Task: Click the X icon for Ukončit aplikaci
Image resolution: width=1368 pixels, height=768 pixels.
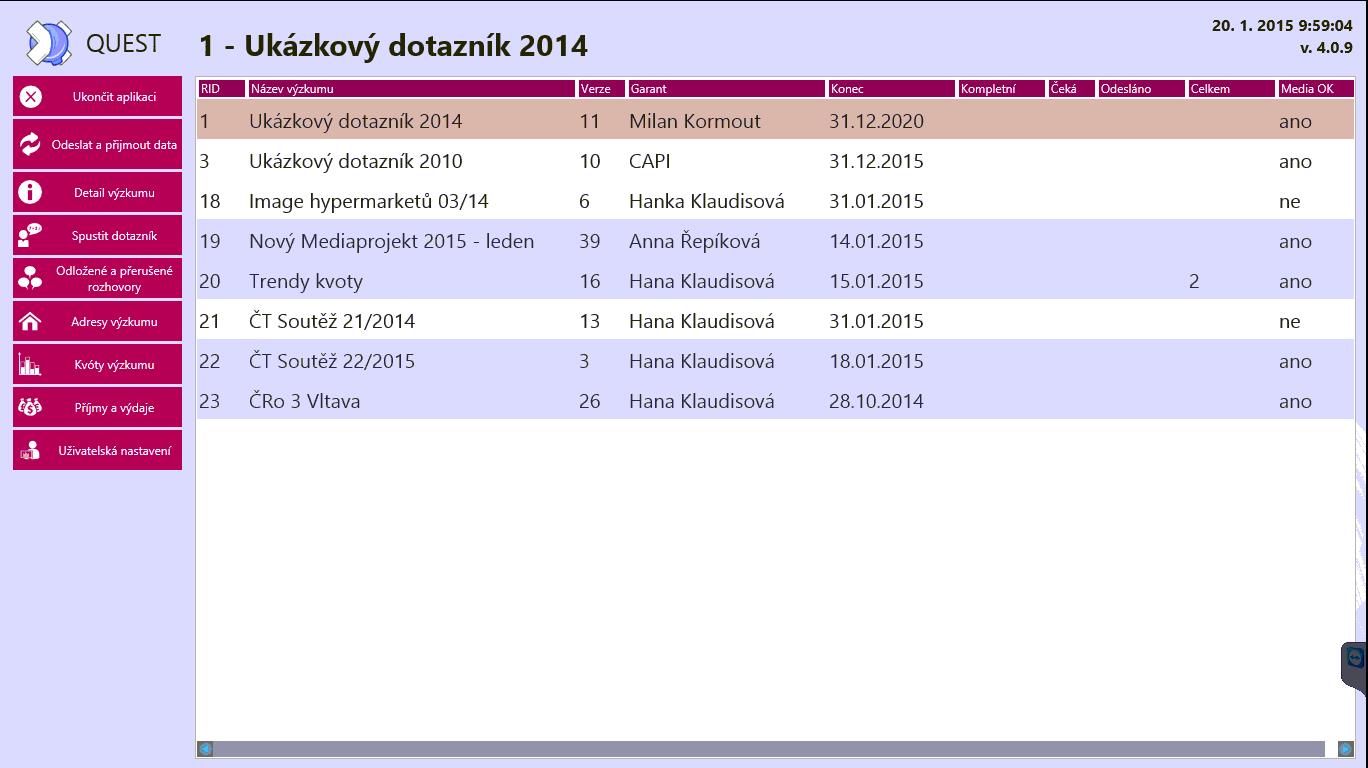Action: pyautogui.click(x=31, y=97)
